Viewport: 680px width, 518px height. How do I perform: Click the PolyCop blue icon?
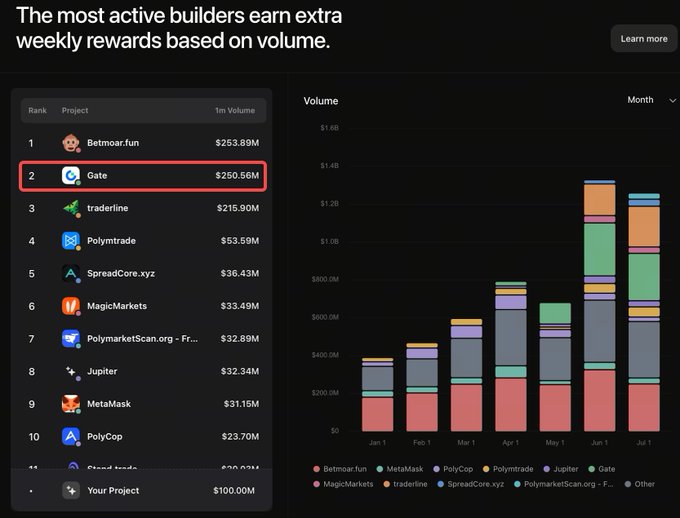71,436
